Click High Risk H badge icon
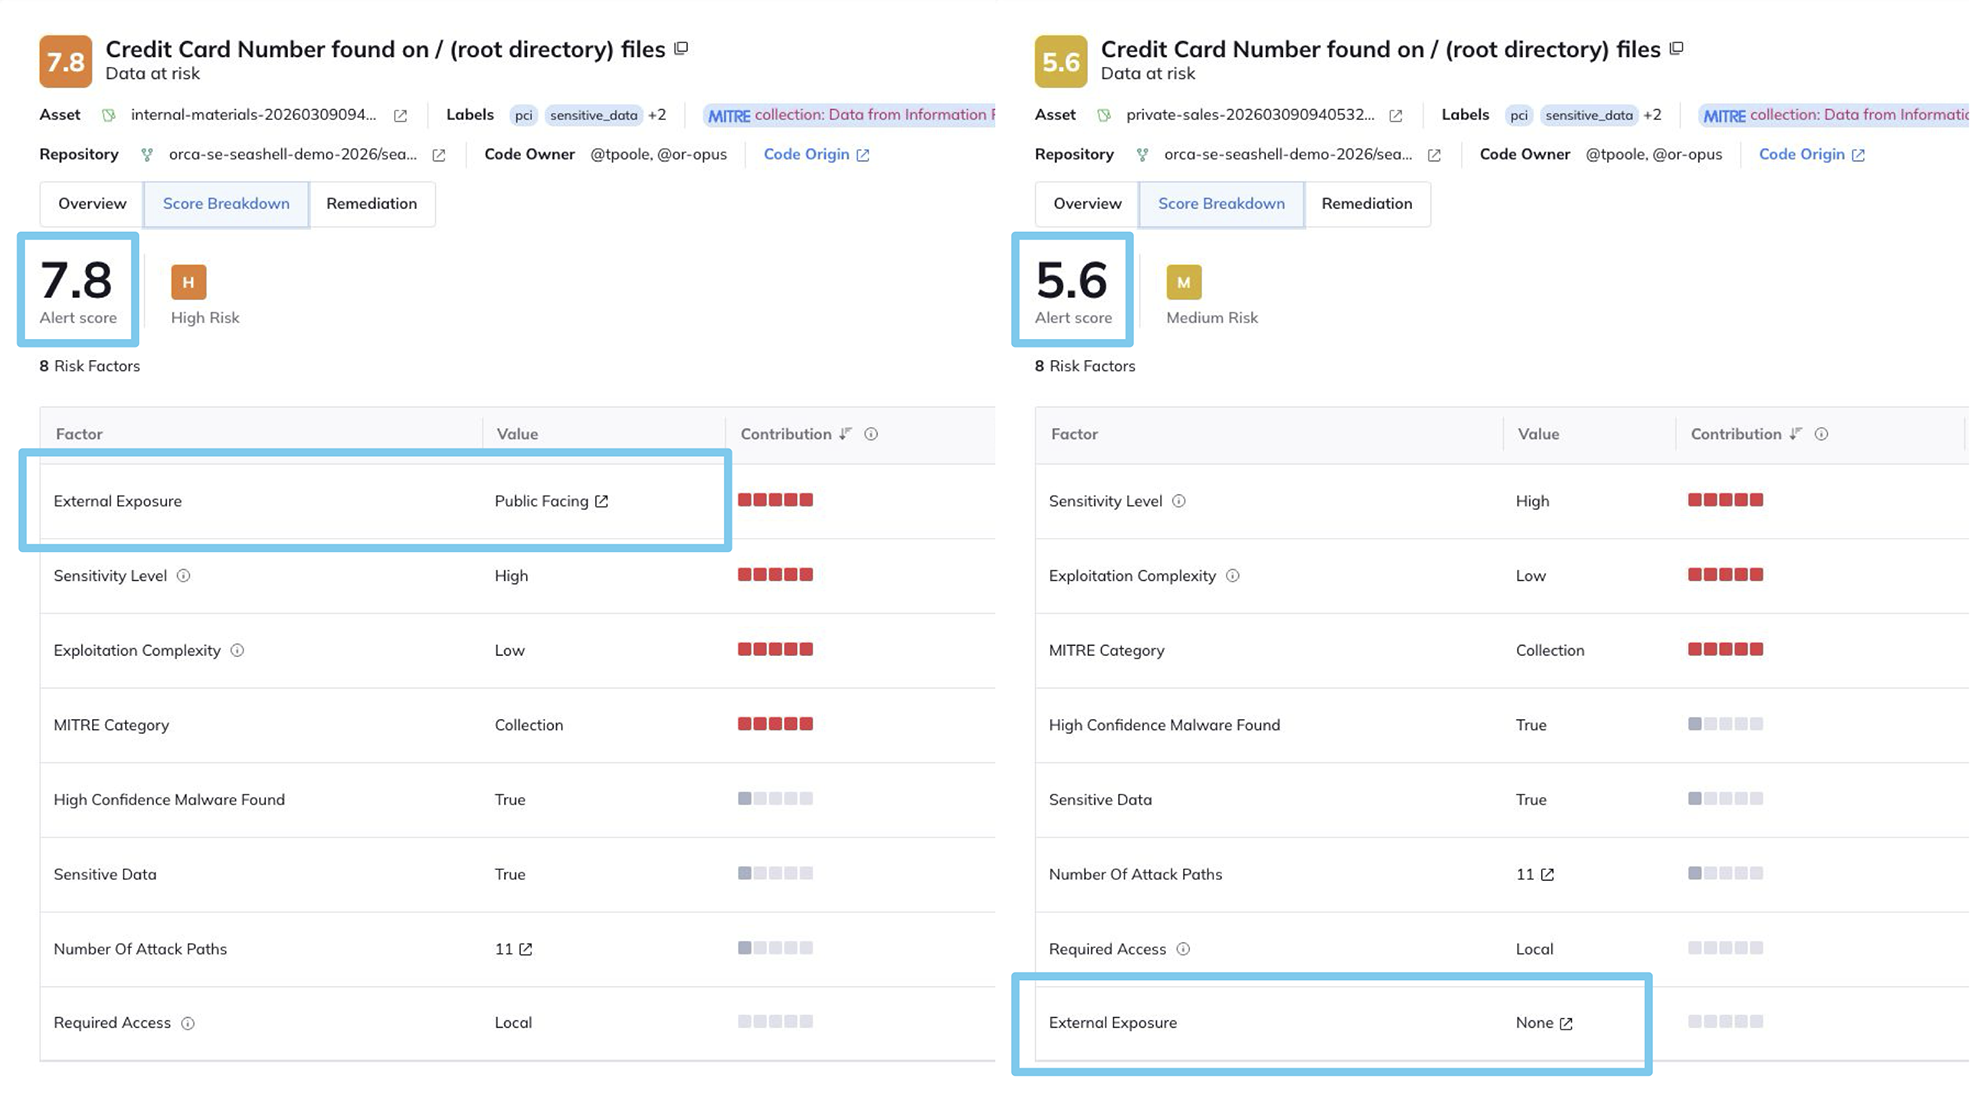Viewport: 1980px width, 1113px height. pyautogui.click(x=189, y=282)
